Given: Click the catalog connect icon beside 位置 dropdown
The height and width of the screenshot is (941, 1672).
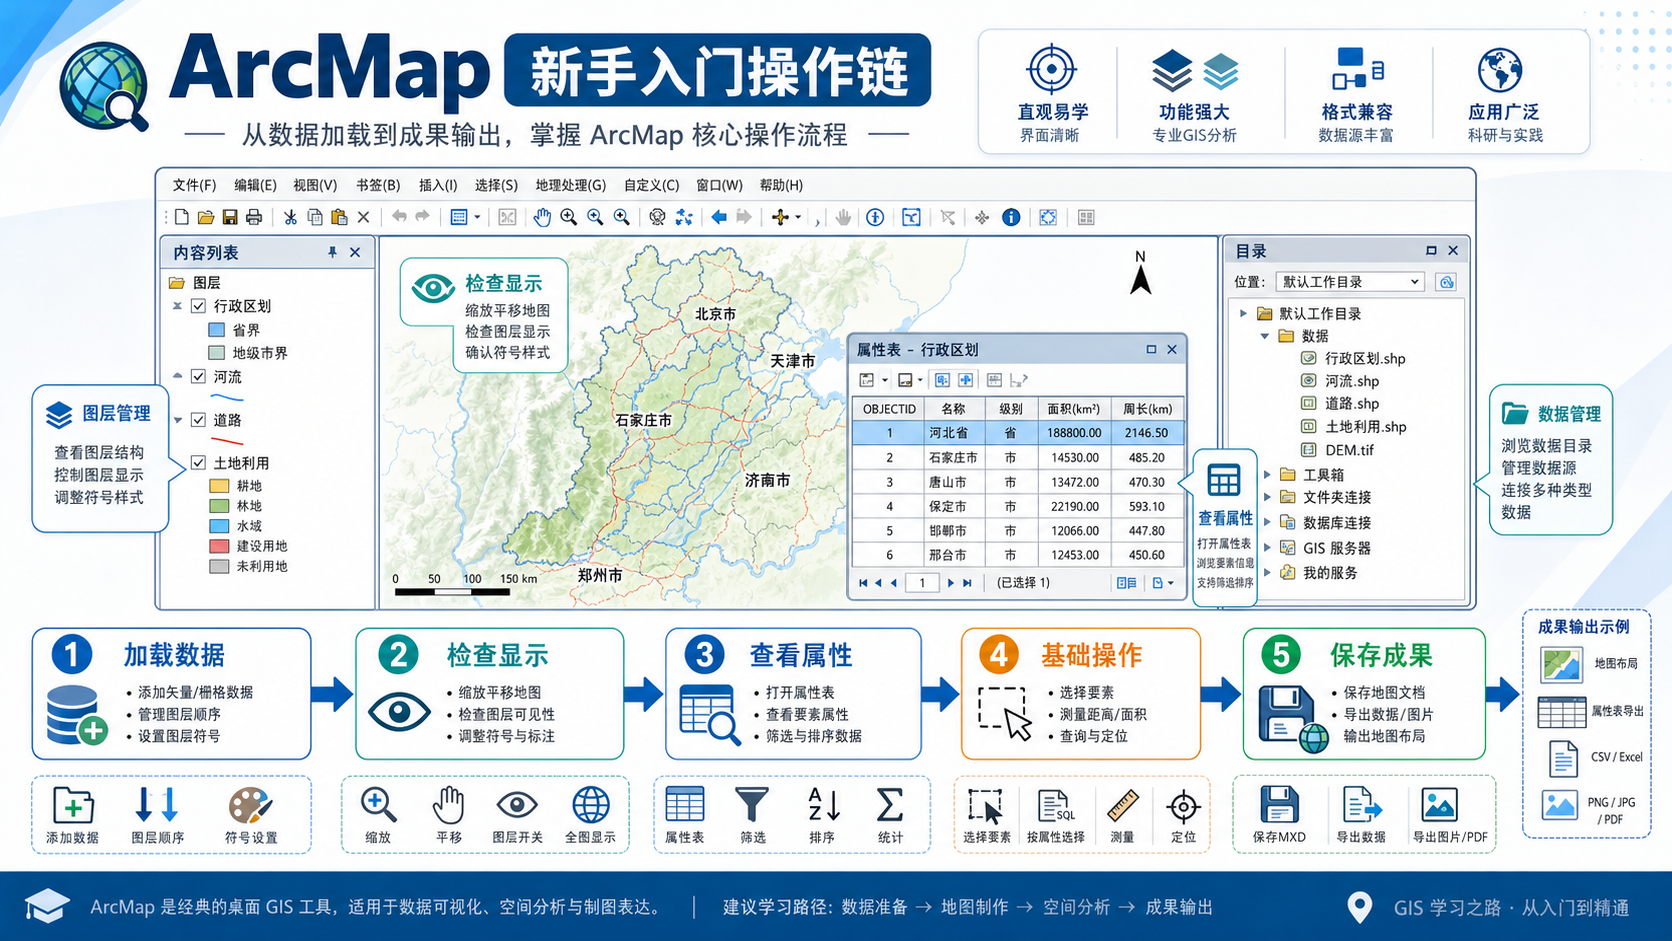Looking at the screenshot, I should click(x=1446, y=282).
